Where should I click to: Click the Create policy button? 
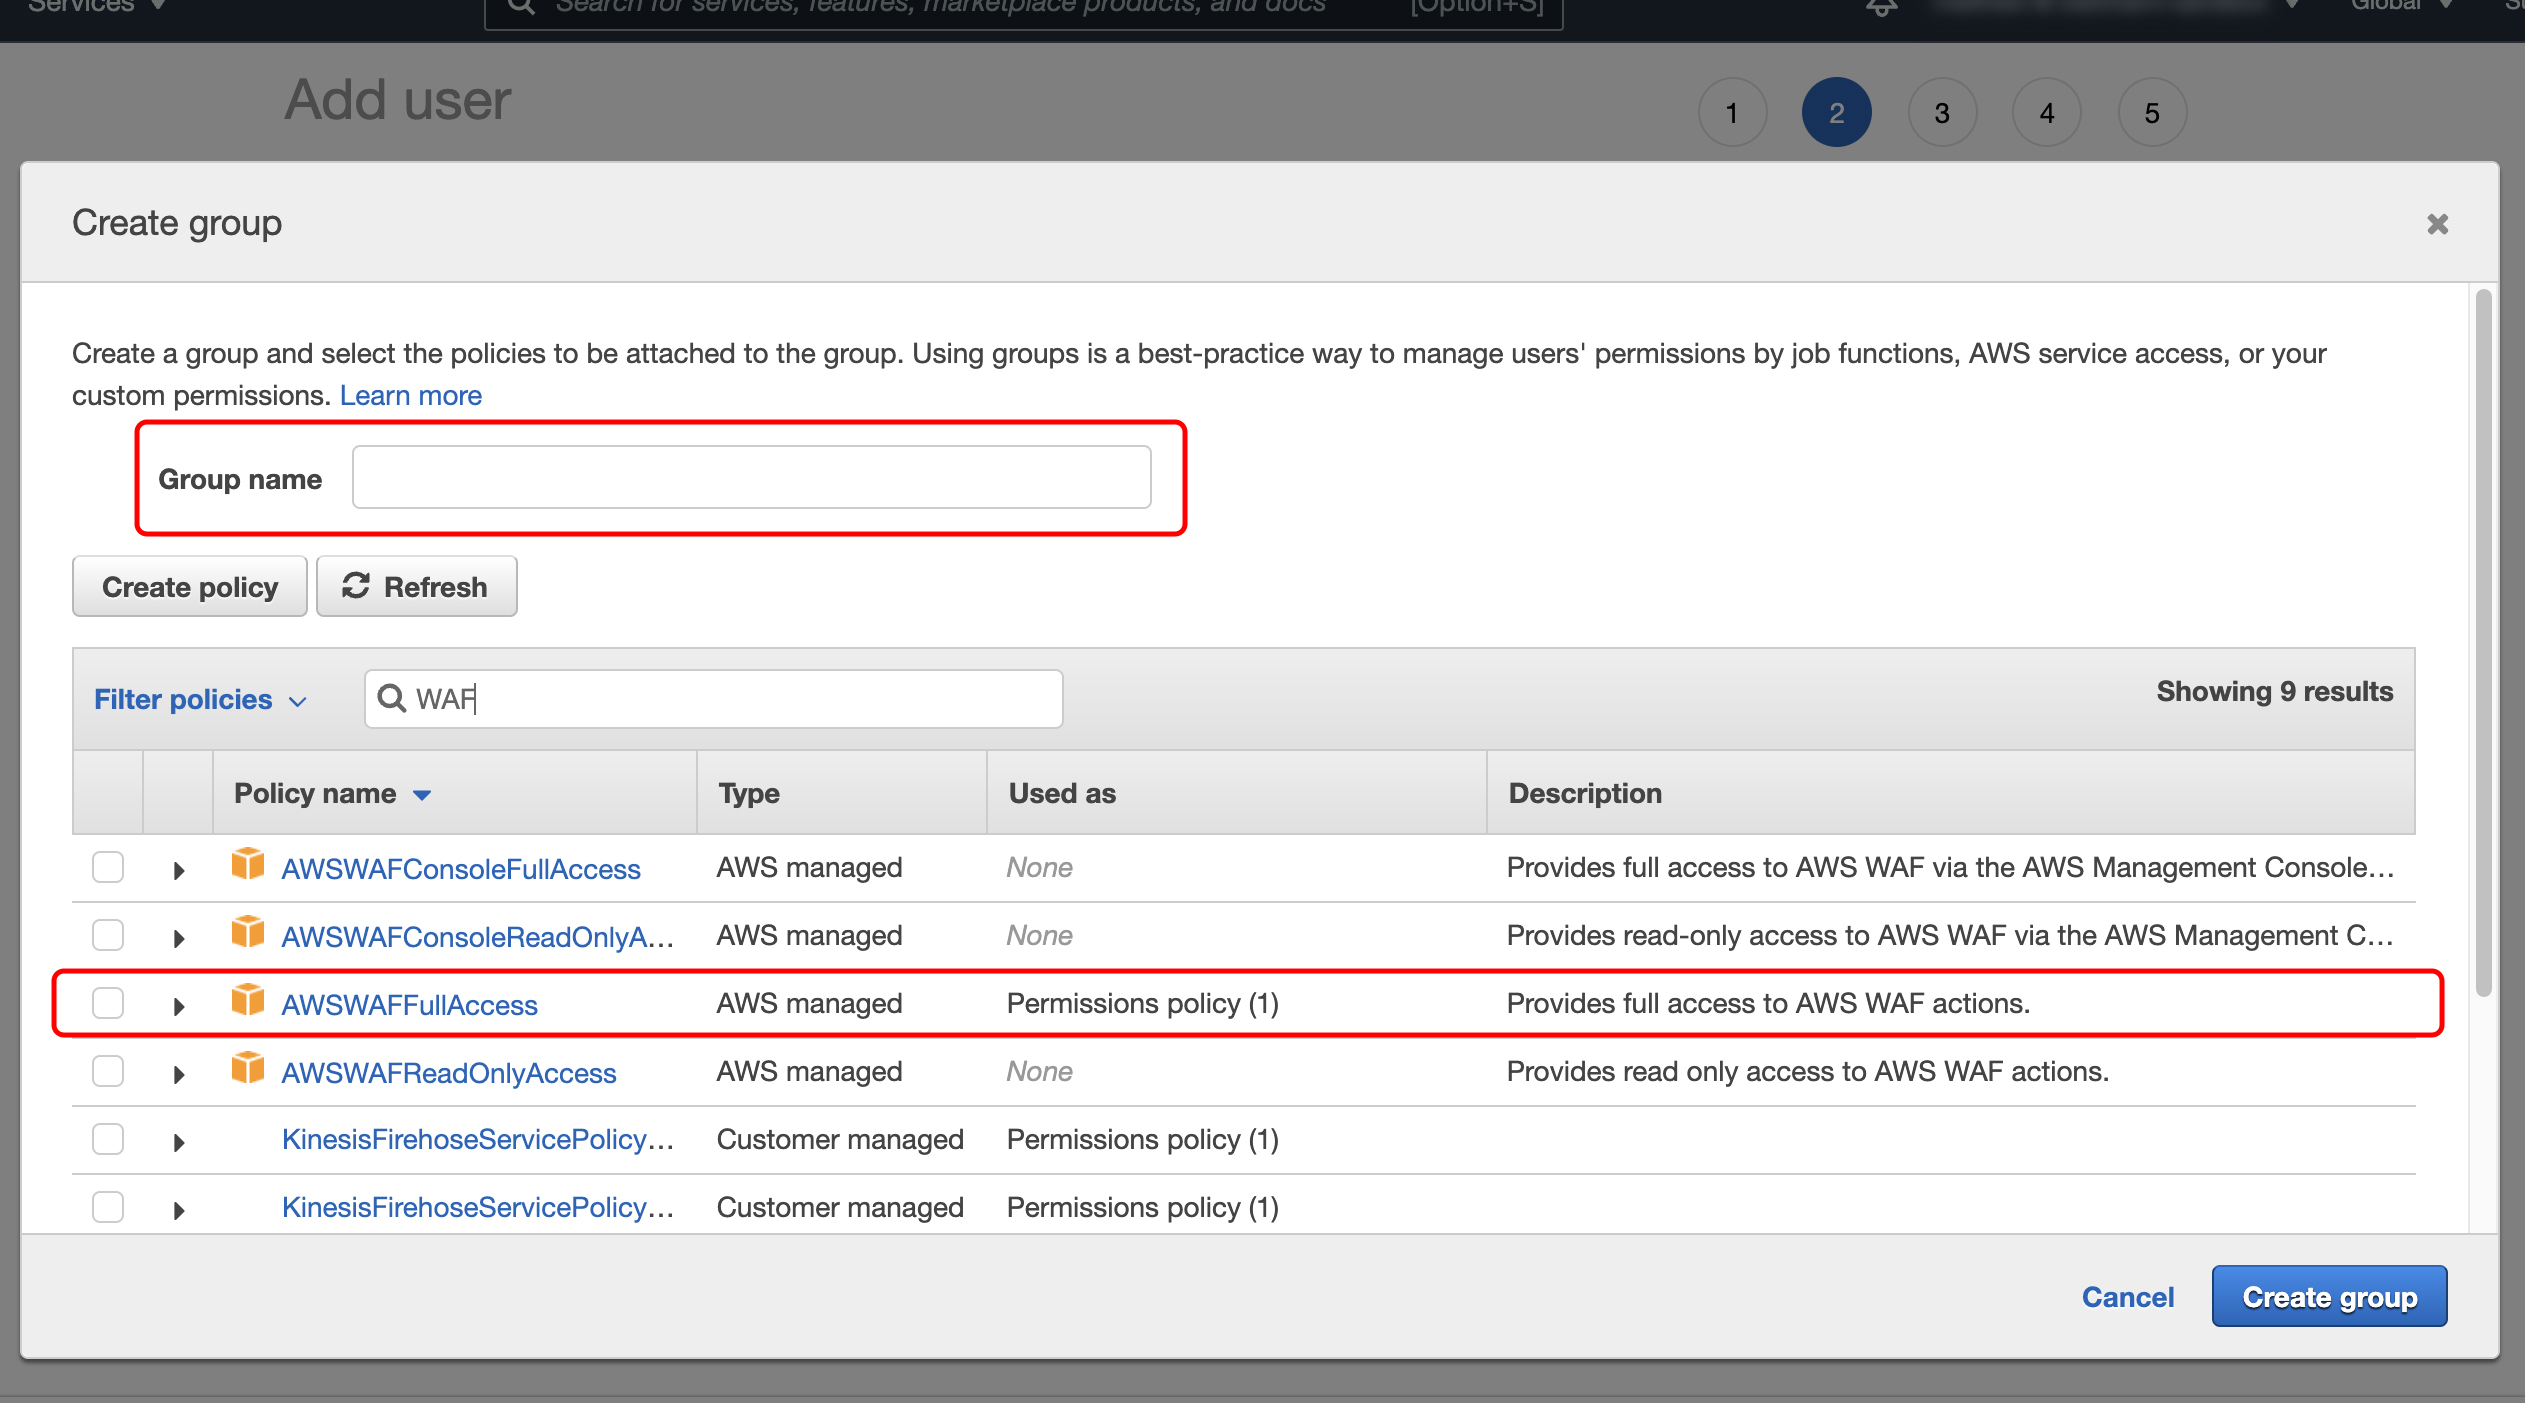[x=190, y=586]
